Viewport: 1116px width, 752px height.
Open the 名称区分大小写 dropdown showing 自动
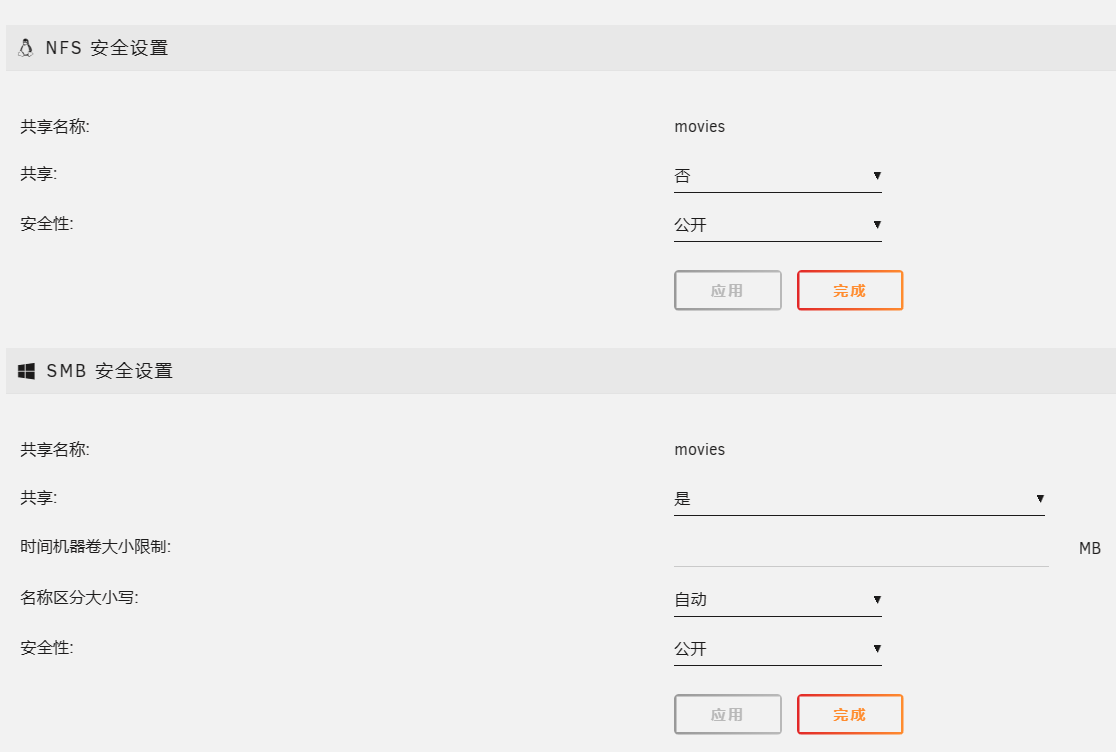tap(777, 600)
